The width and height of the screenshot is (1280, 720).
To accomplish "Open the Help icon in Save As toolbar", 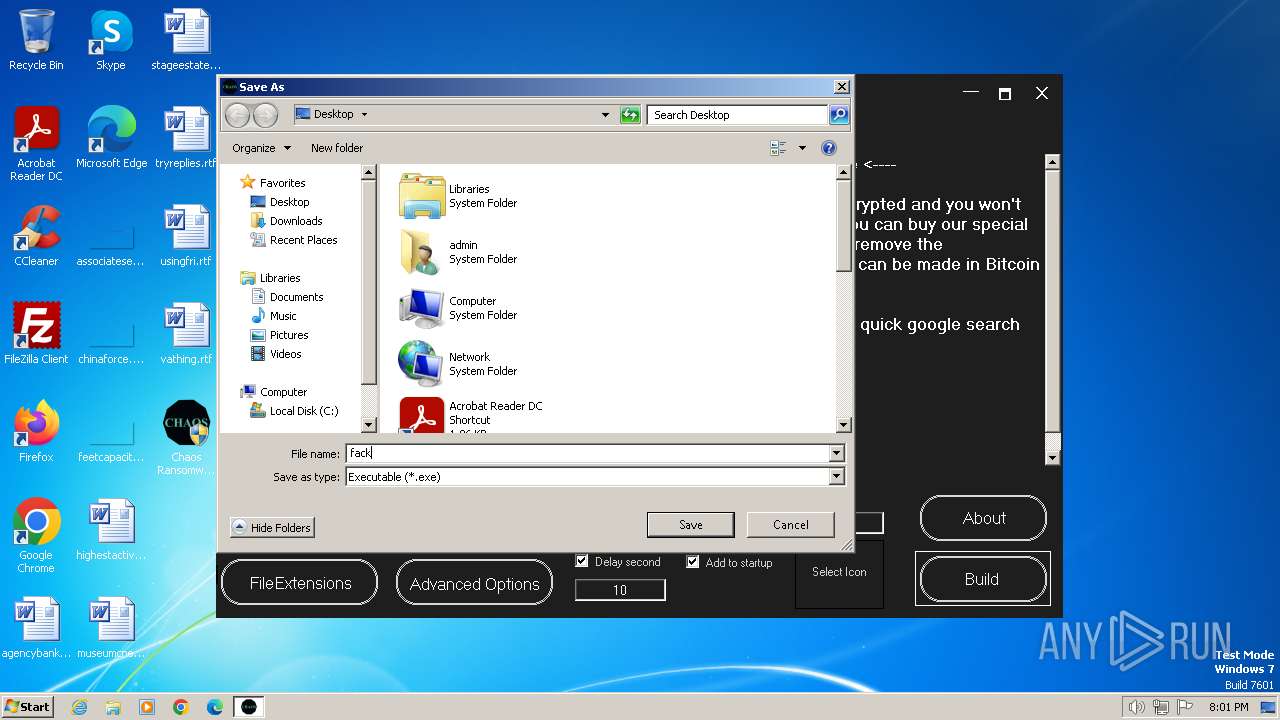I will (x=828, y=148).
